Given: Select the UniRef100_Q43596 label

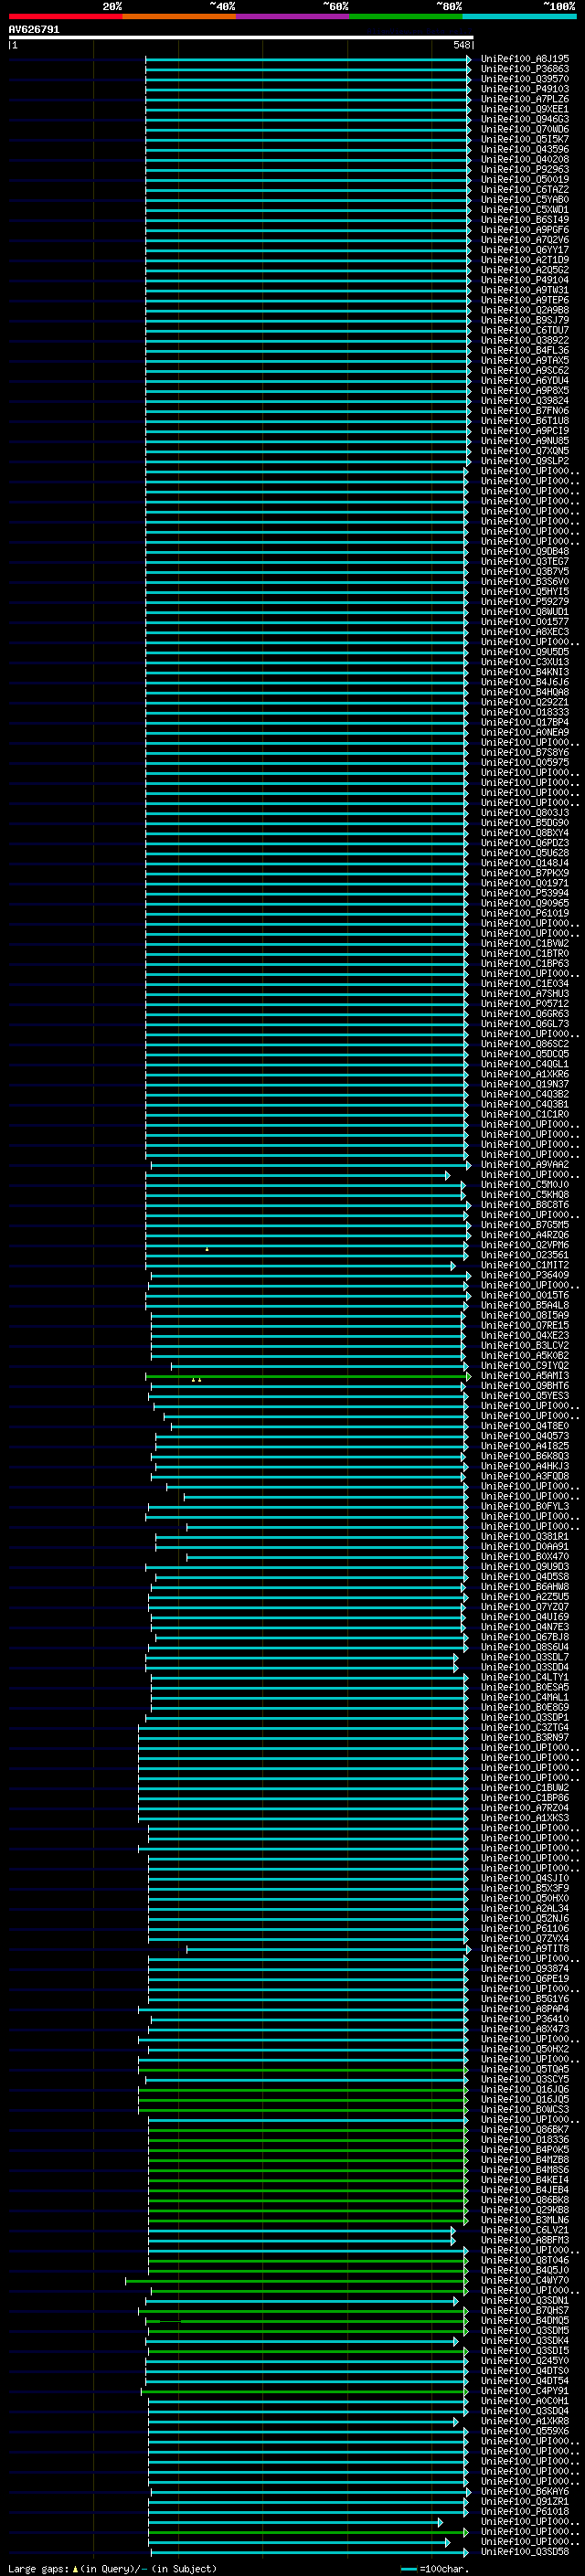Looking at the screenshot, I should pyautogui.click(x=525, y=149).
